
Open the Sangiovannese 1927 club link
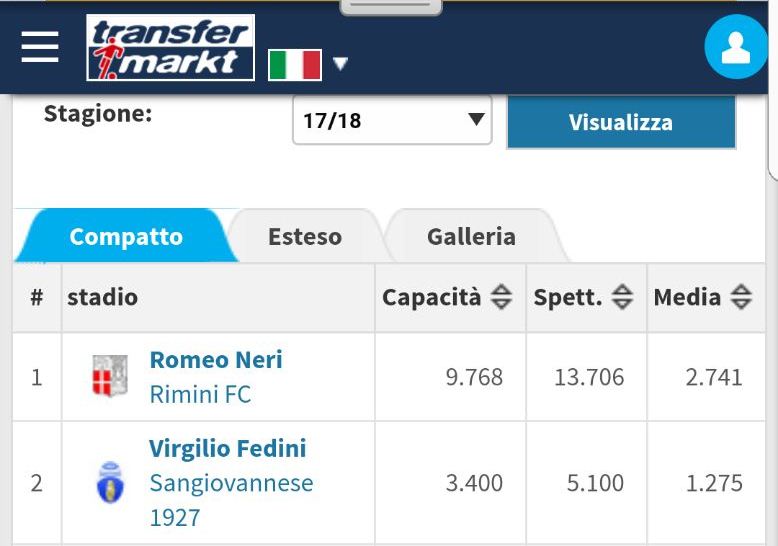(231, 500)
